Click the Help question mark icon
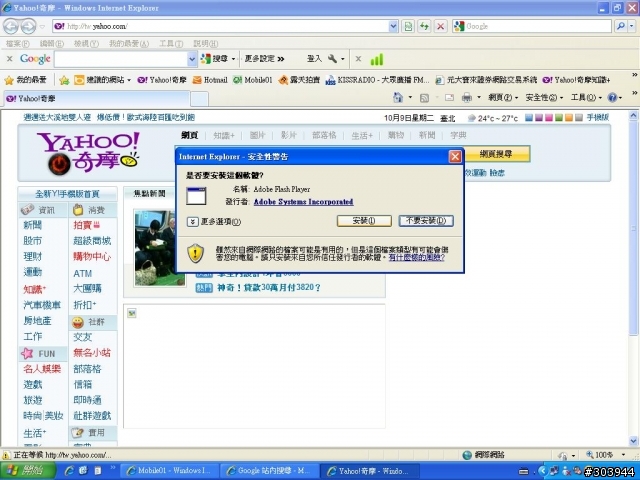This screenshot has width=640, height=480. [612, 98]
